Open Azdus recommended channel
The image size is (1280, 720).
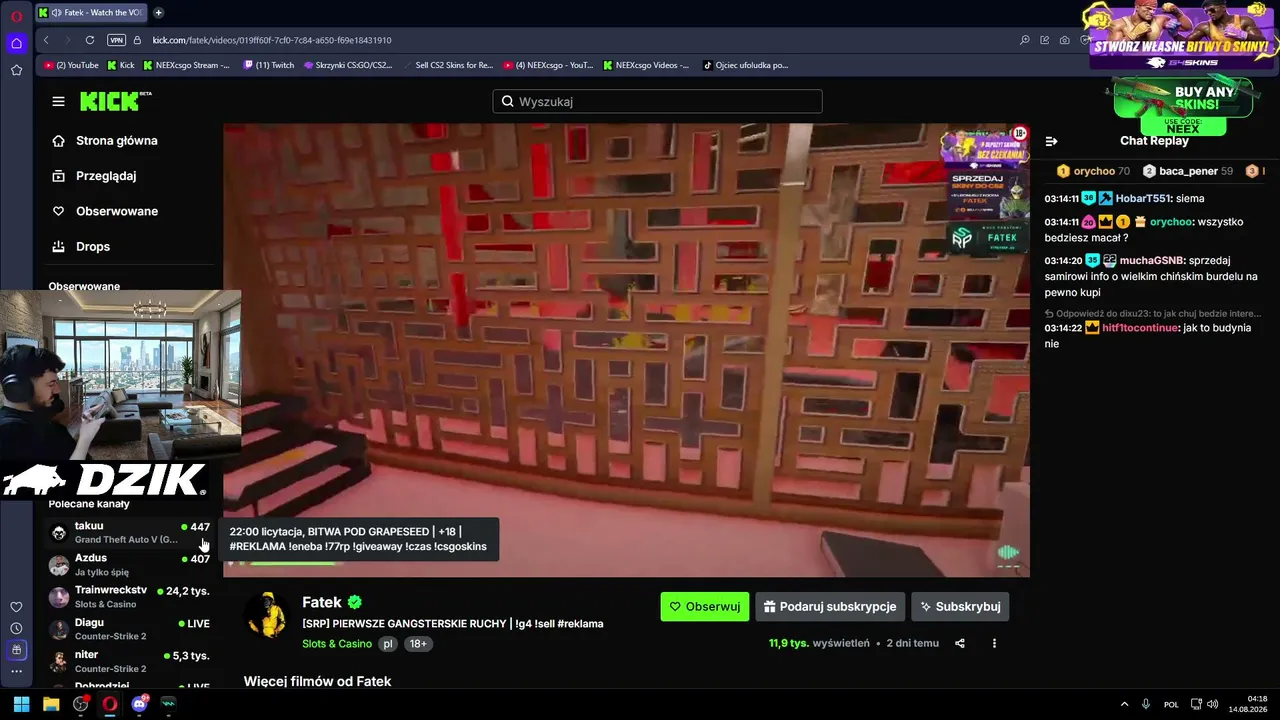[130, 565]
